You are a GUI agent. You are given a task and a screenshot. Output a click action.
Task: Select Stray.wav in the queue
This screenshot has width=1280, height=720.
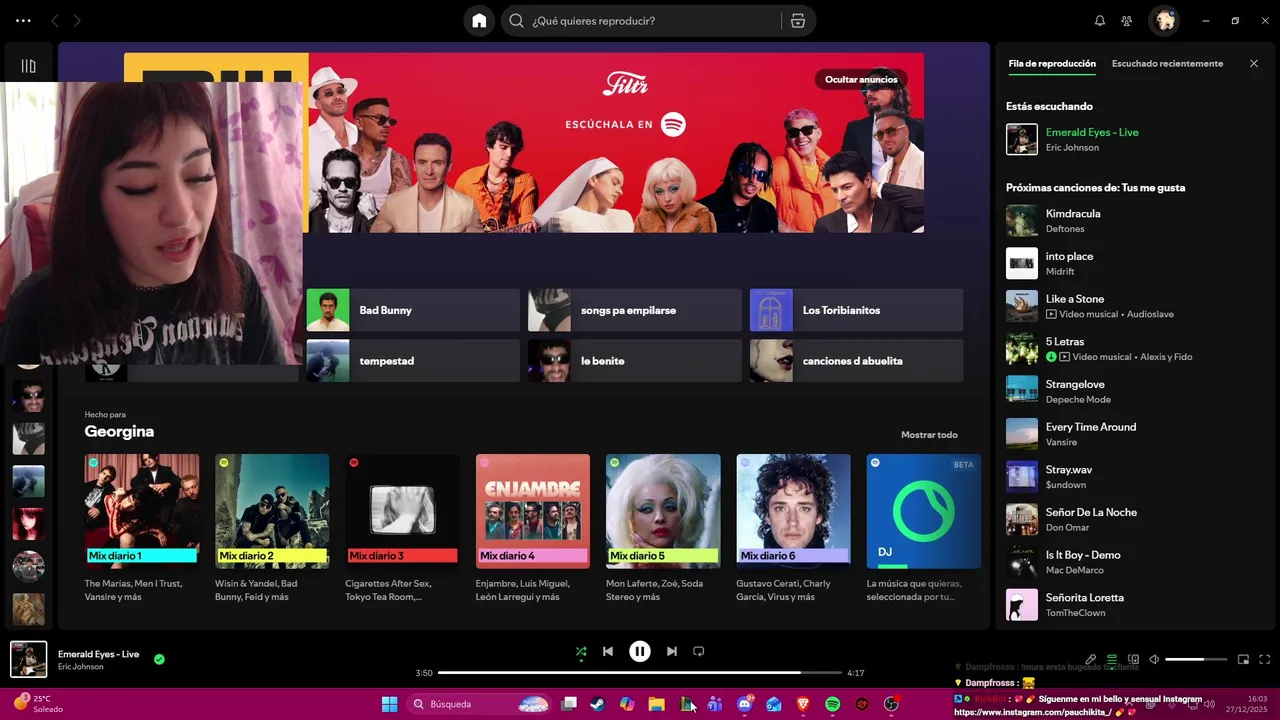(x=1134, y=477)
